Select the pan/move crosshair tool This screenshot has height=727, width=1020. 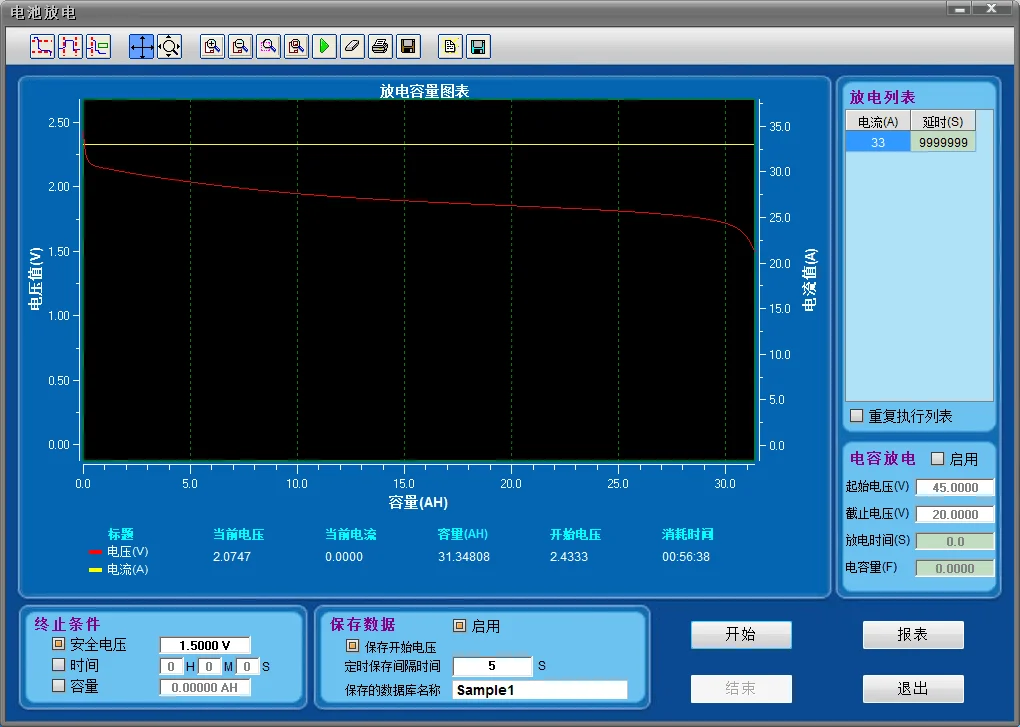(x=141, y=46)
